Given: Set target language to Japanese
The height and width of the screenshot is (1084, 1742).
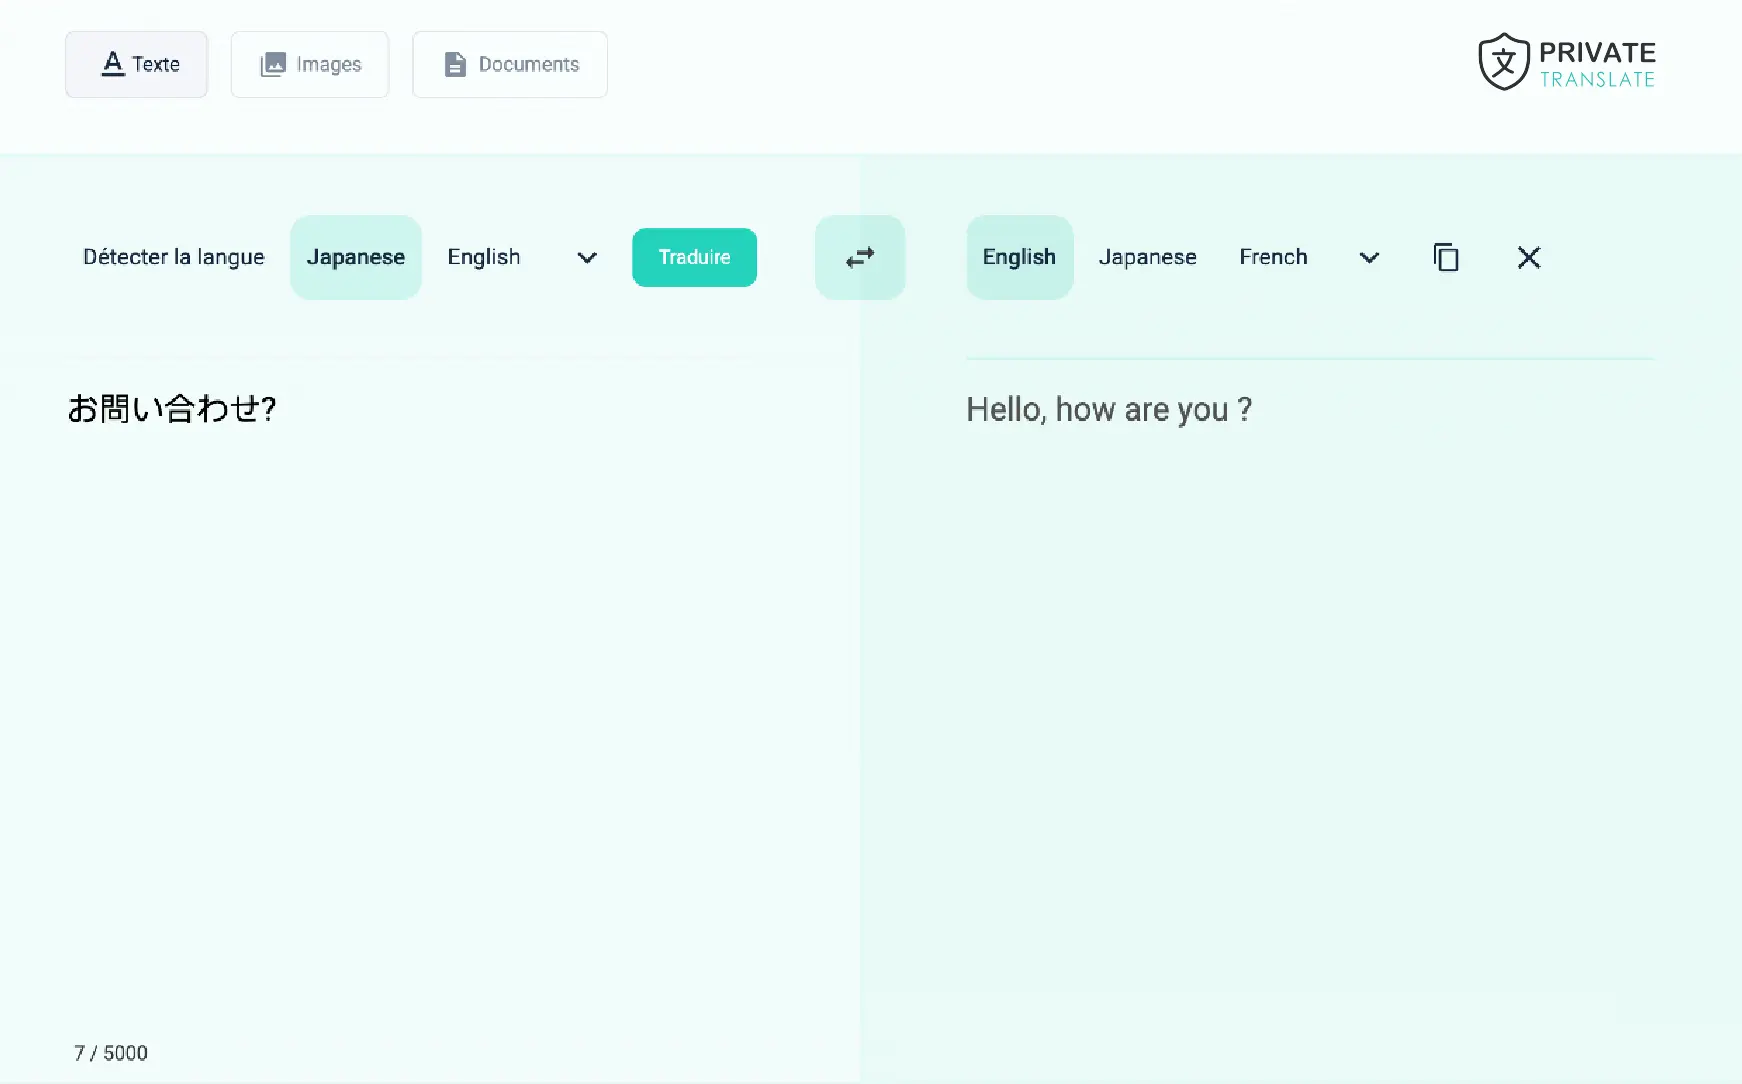Looking at the screenshot, I should [x=1147, y=257].
